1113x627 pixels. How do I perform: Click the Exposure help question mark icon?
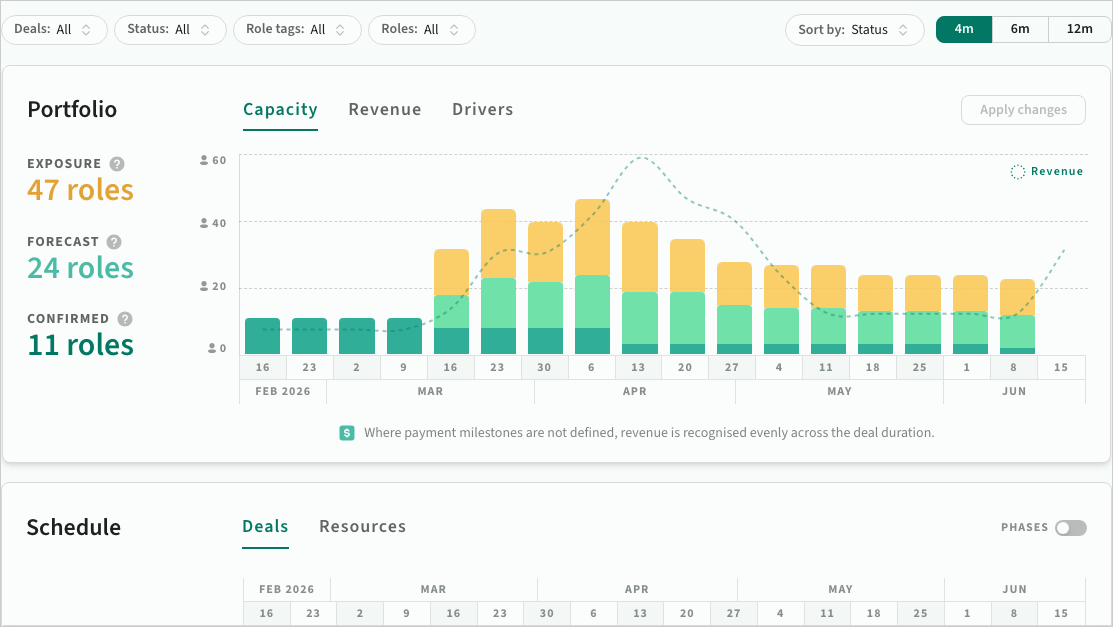117,164
